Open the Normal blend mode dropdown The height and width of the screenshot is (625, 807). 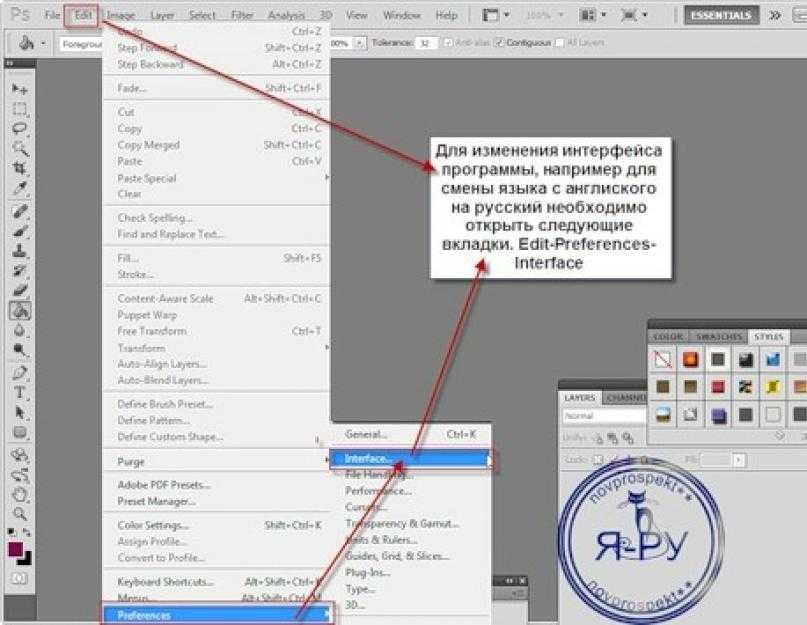click(604, 415)
